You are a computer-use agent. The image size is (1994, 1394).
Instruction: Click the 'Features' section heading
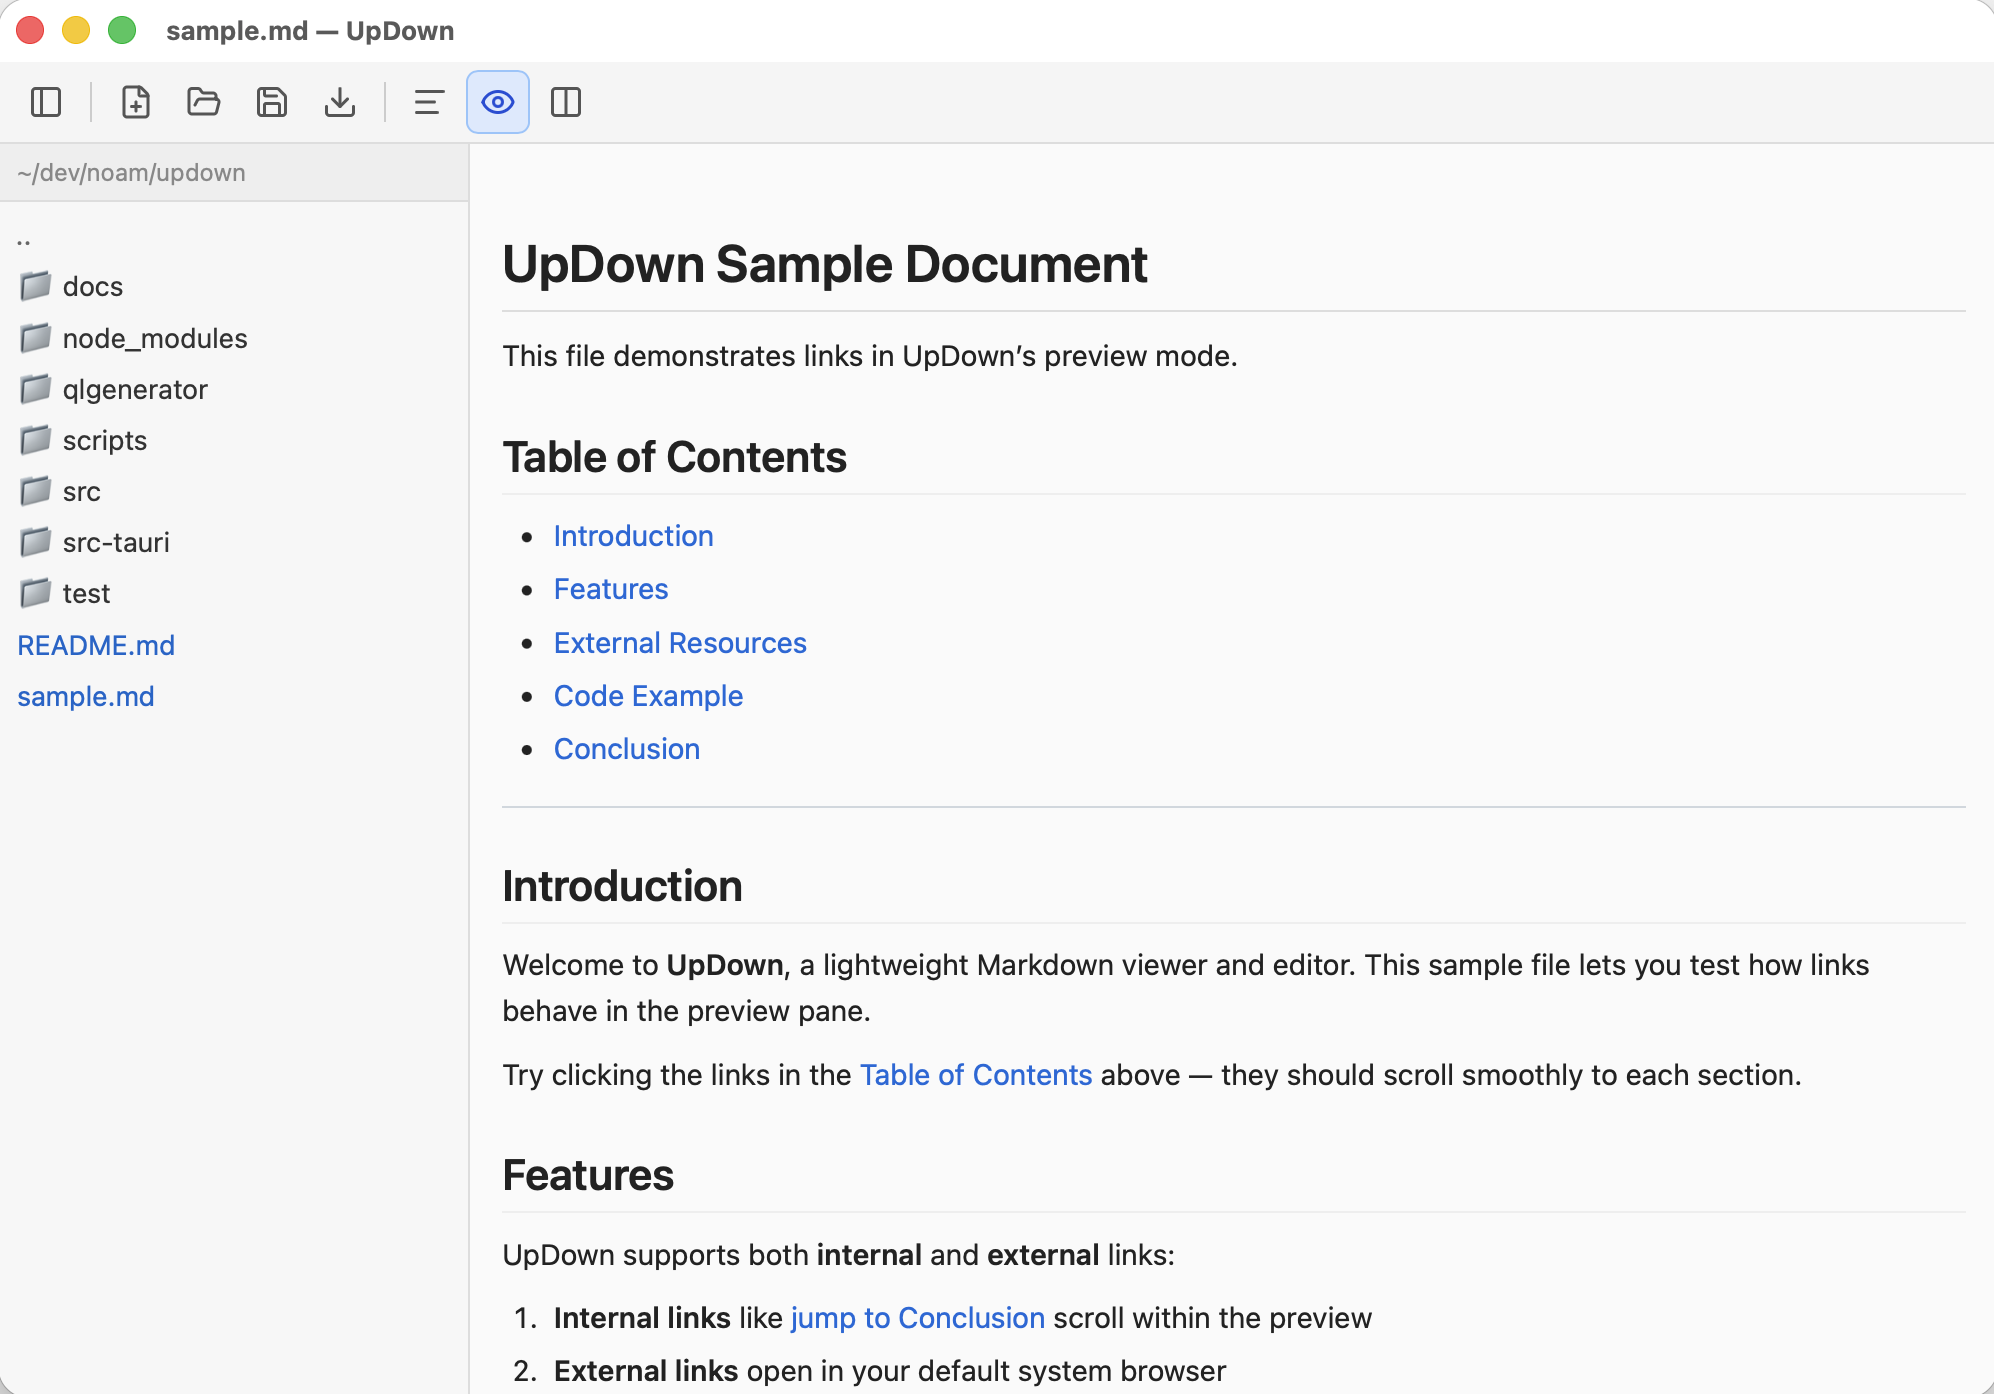[588, 1176]
